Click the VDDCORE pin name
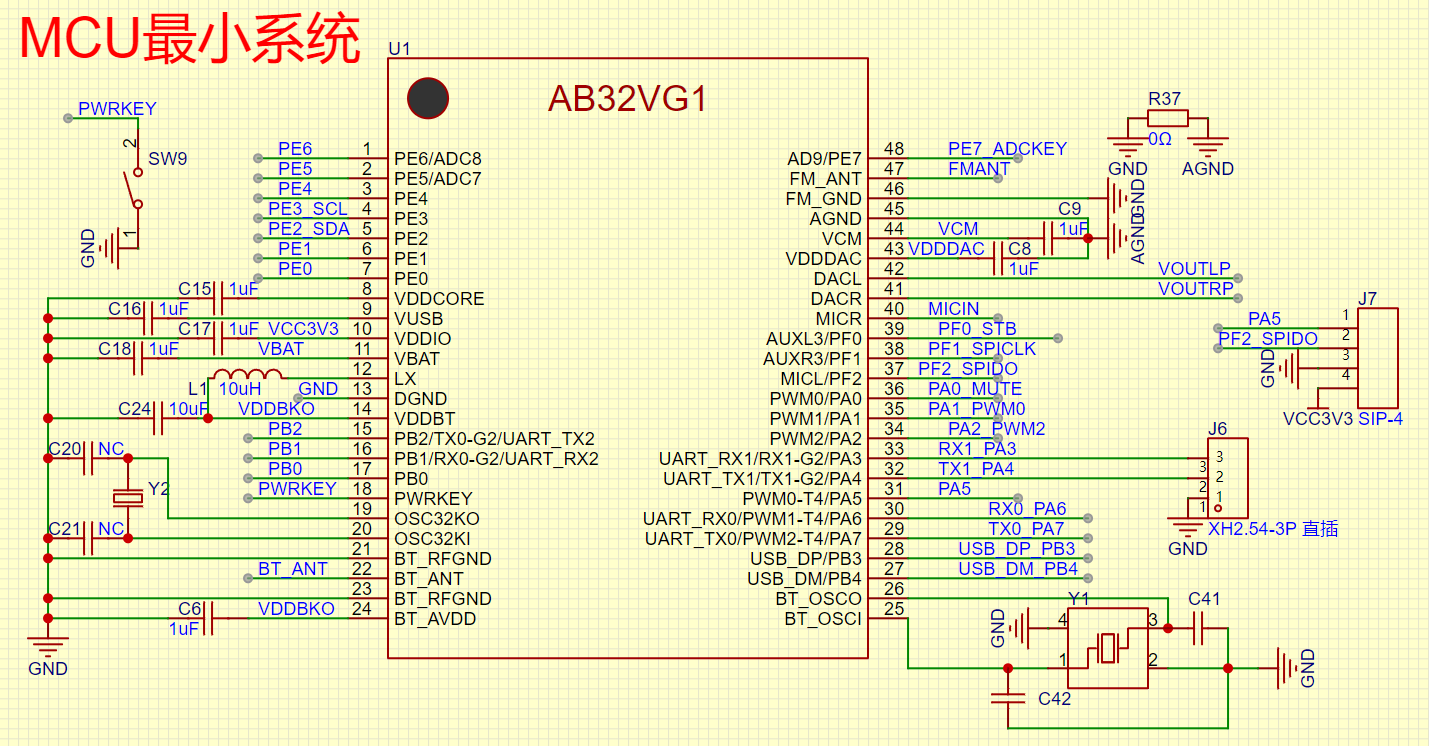 point(439,298)
